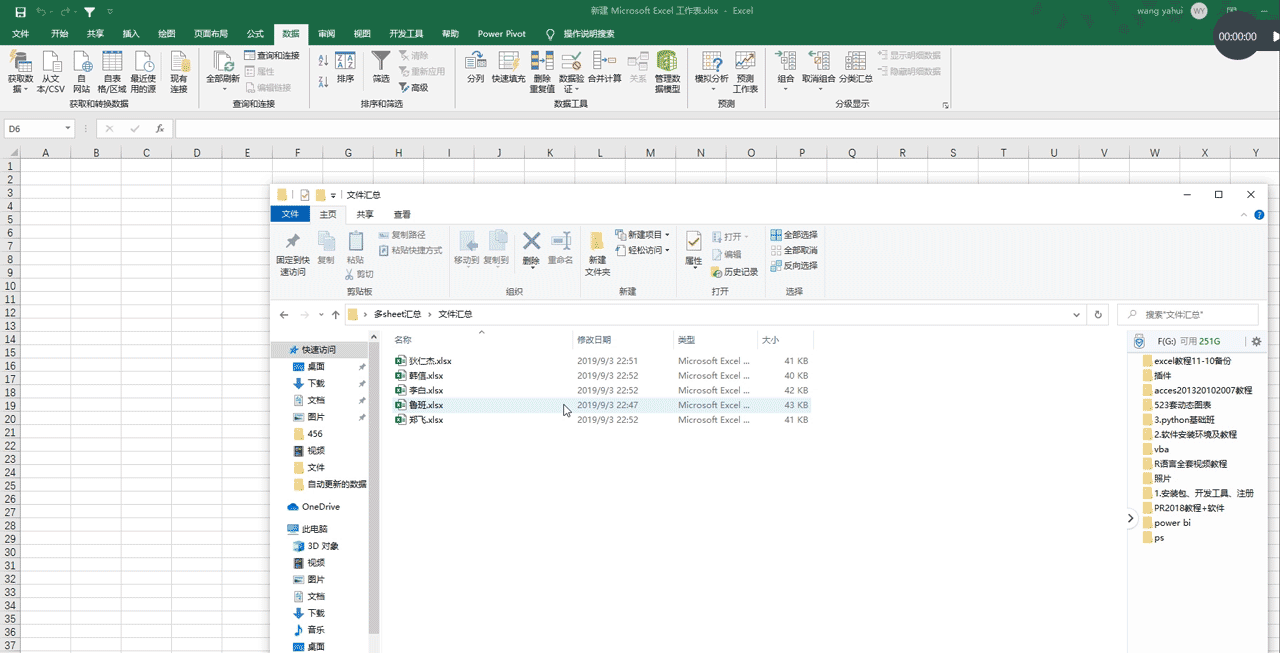Viewport: 1280px width, 653px height.
Task: Expand the Explorer right side panel chevron
Action: pyautogui.click(x=1131, y=518)
